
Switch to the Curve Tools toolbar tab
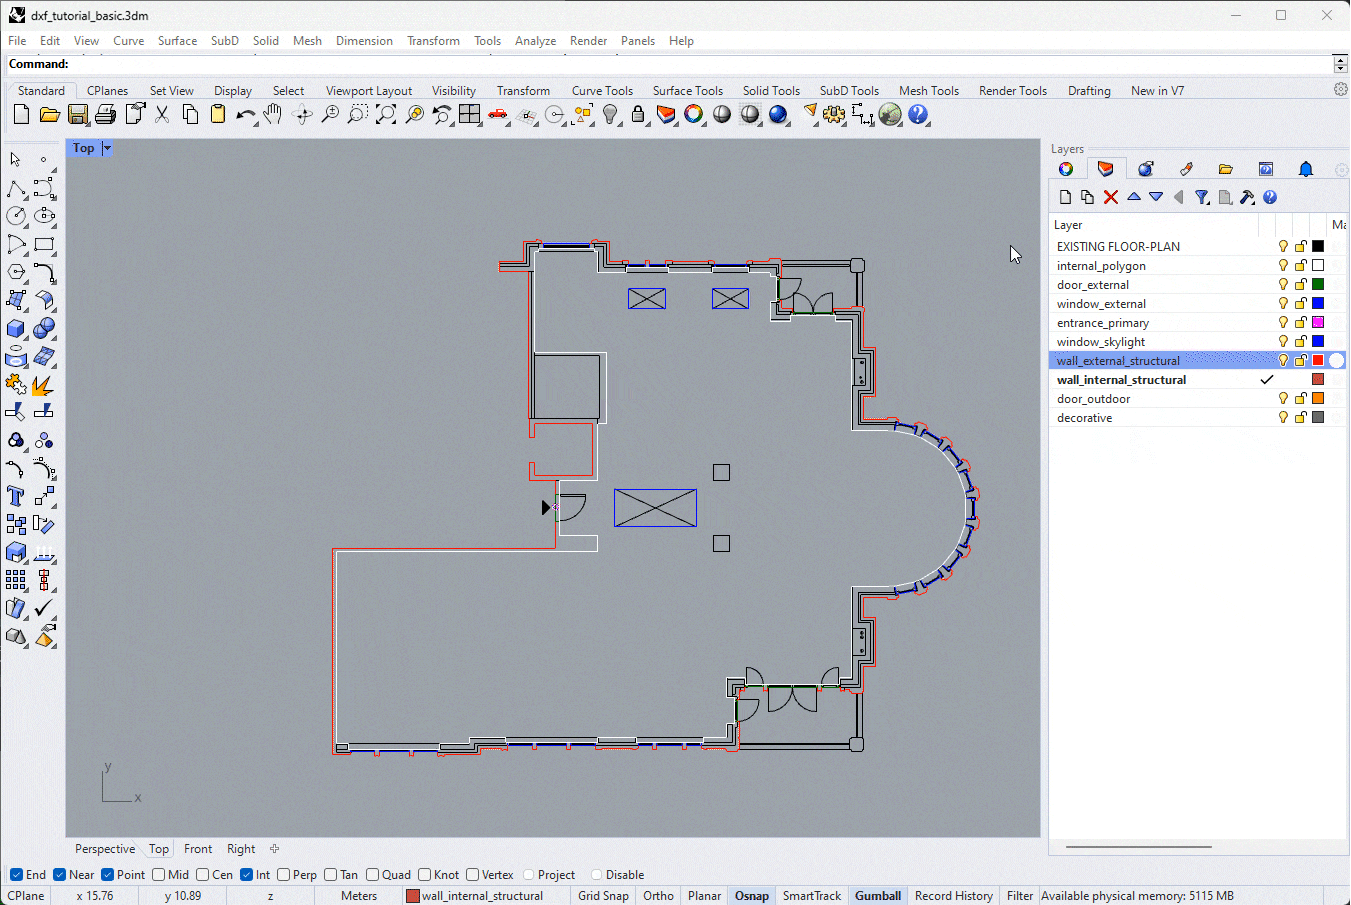(602, 91)
